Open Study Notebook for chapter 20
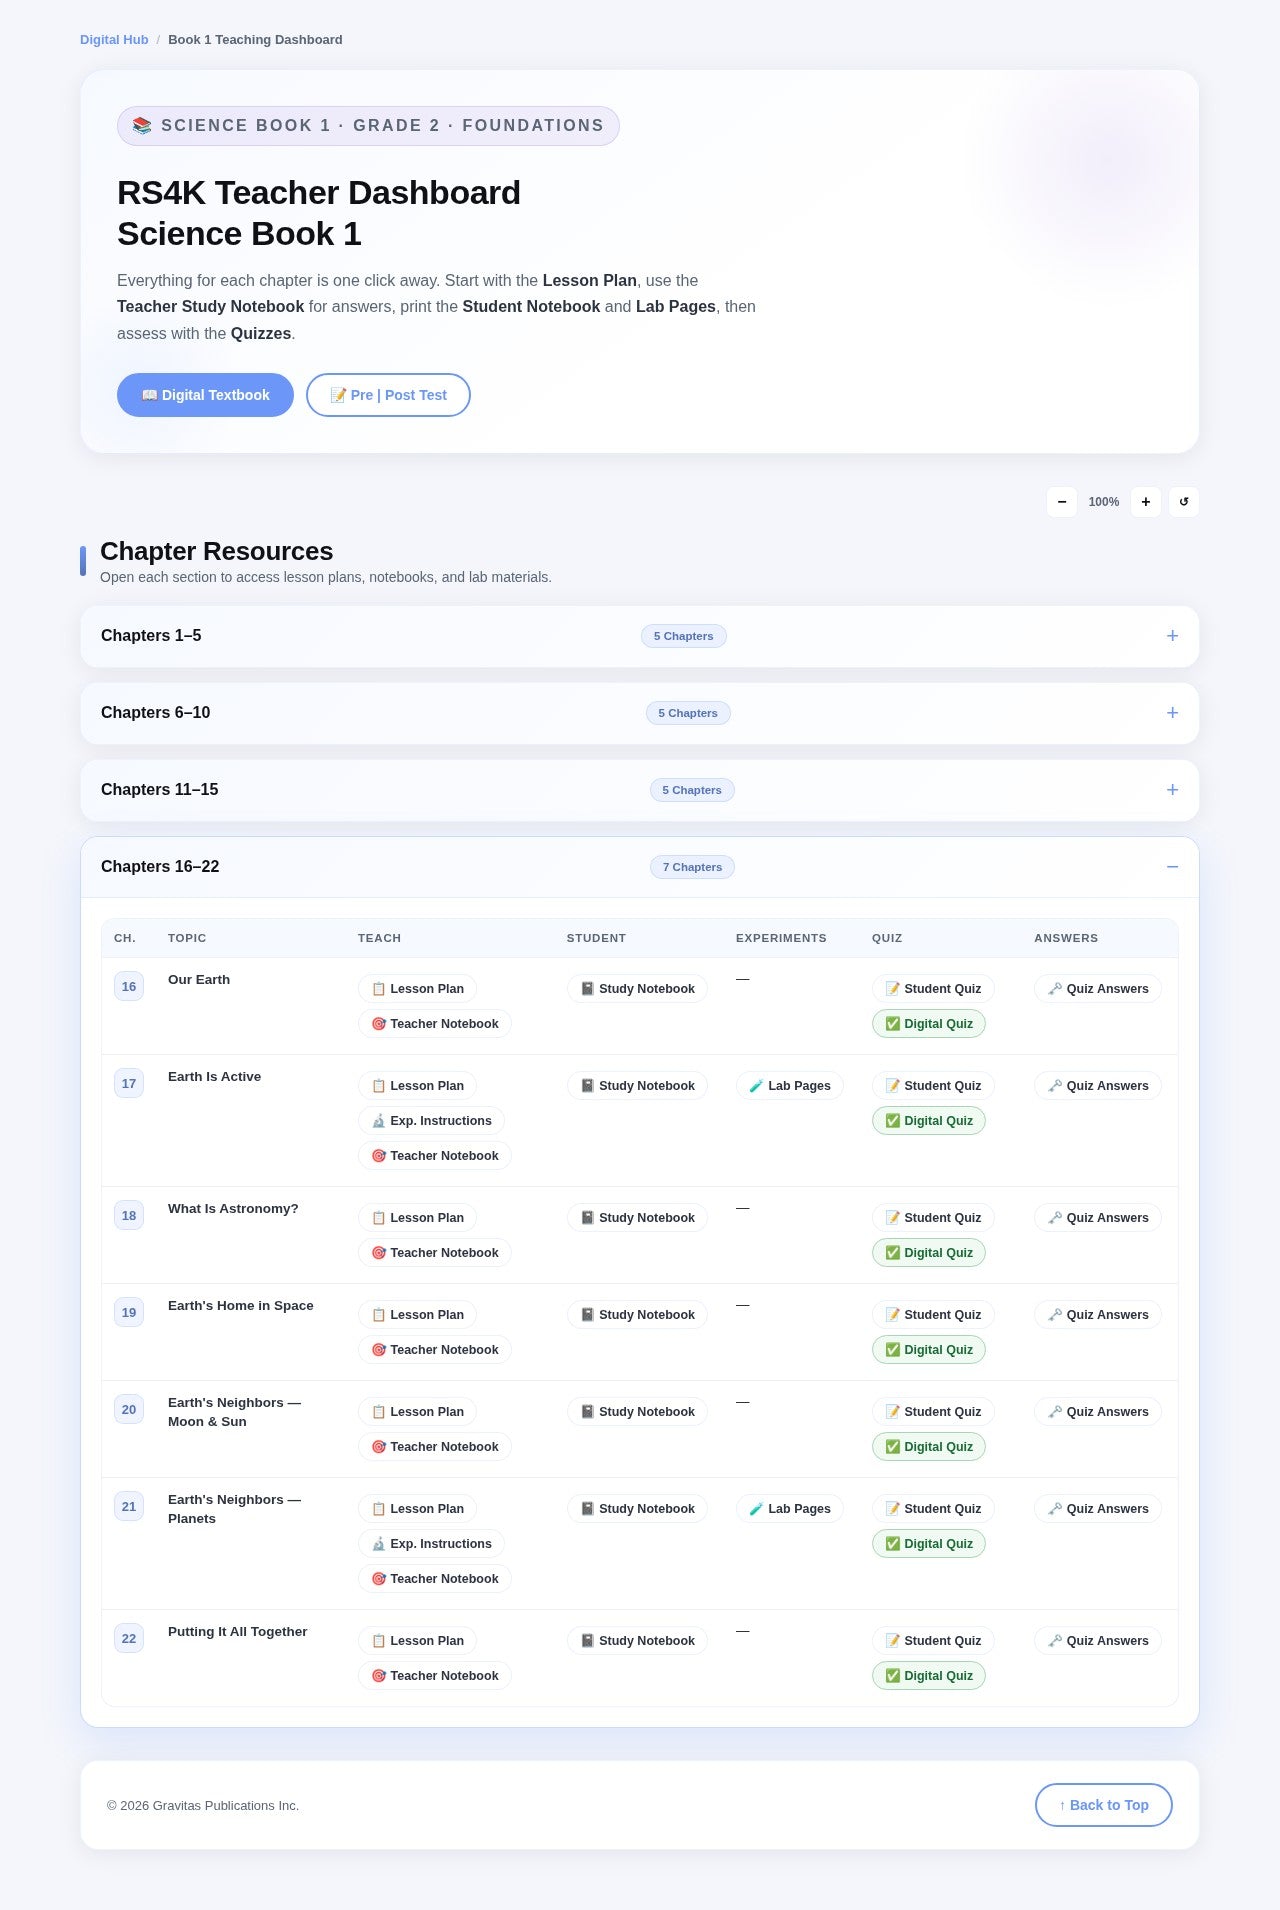The height and width of the screenshot is (1910, 1280). (x=637, y=1412)
